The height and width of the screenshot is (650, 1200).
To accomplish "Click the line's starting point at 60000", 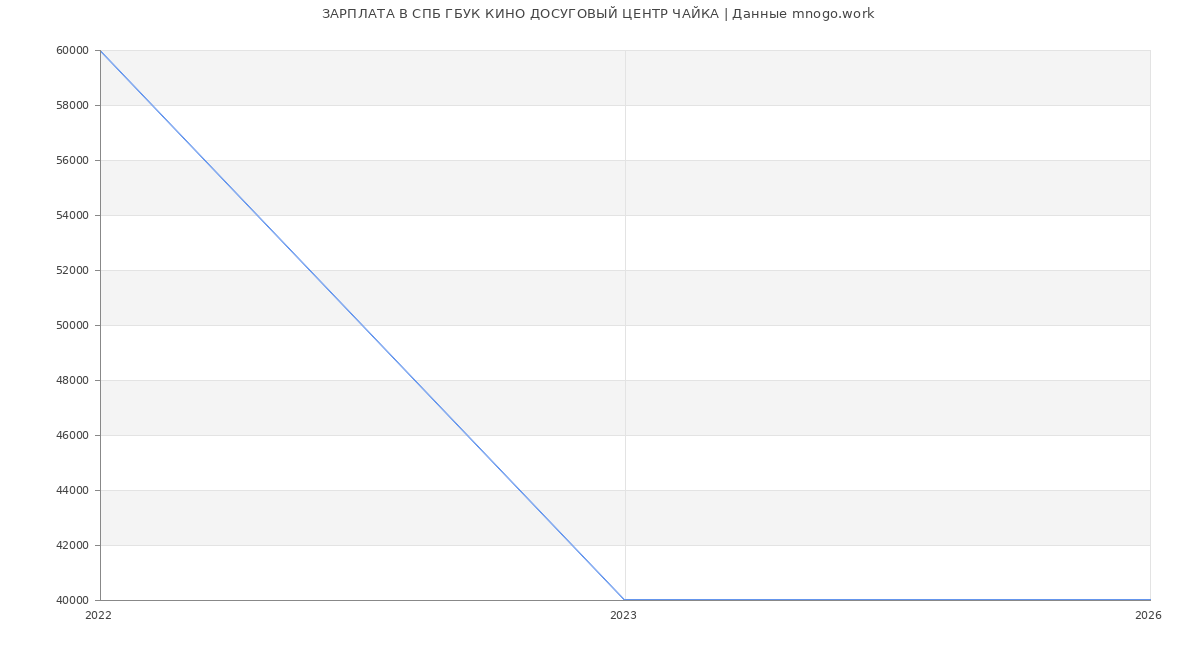I will click(100, 50).
